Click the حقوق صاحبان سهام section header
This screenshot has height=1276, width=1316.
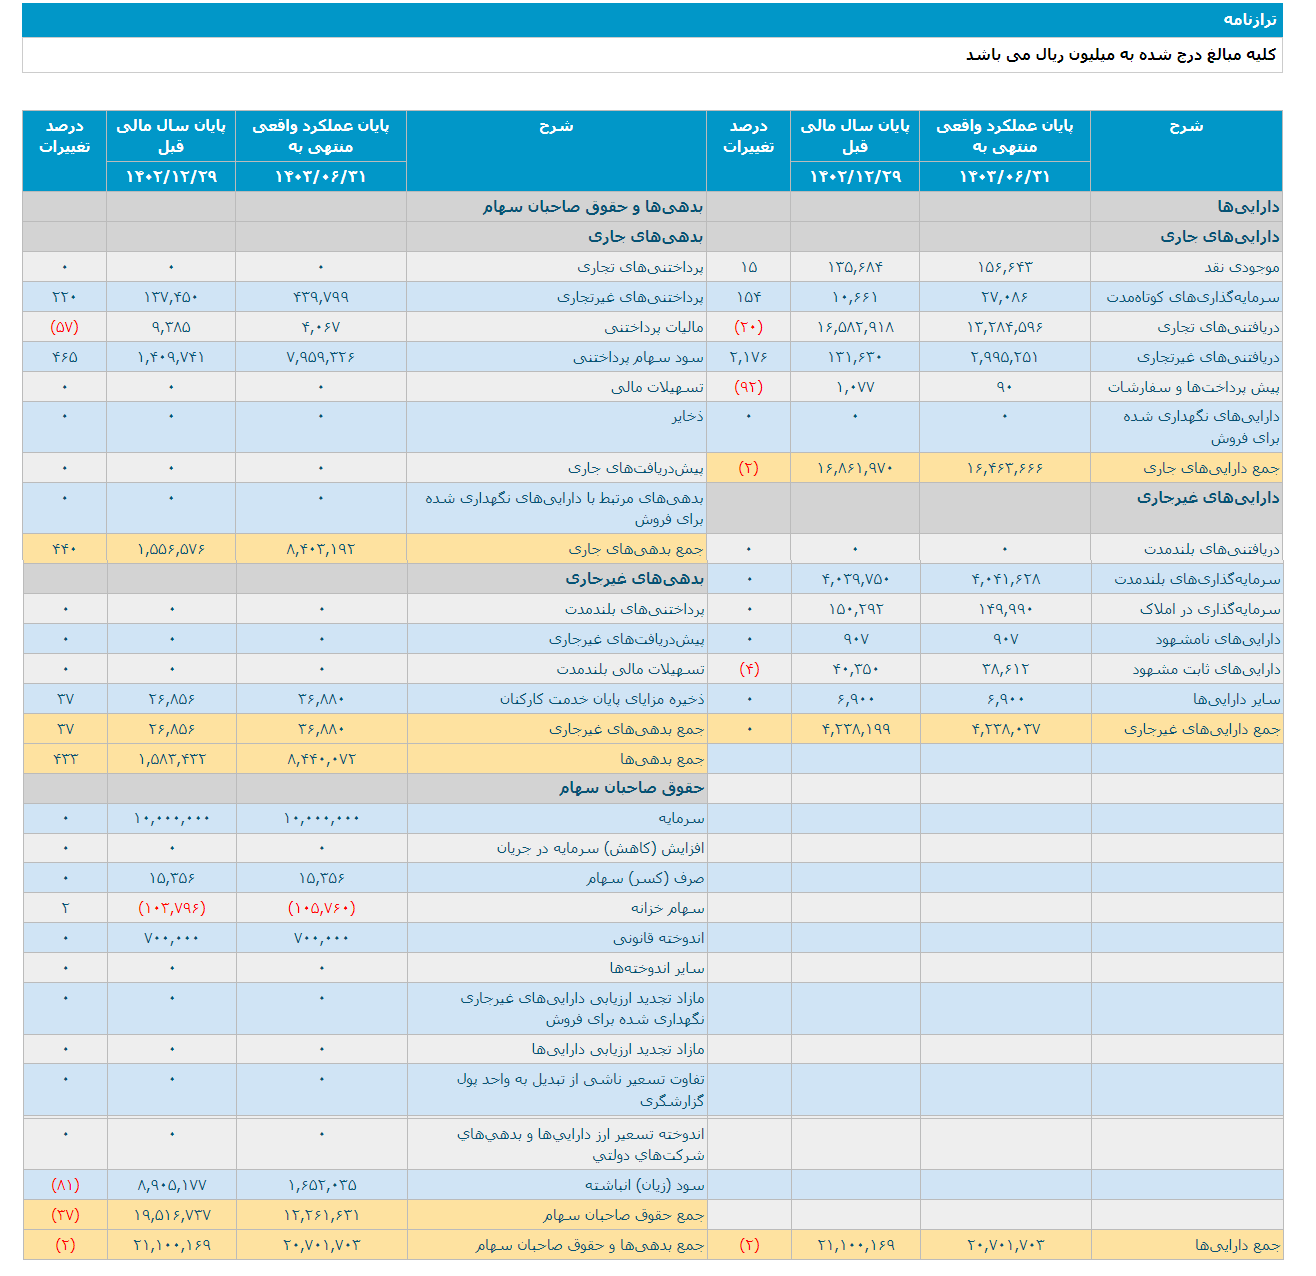click(x=631, y=788)
